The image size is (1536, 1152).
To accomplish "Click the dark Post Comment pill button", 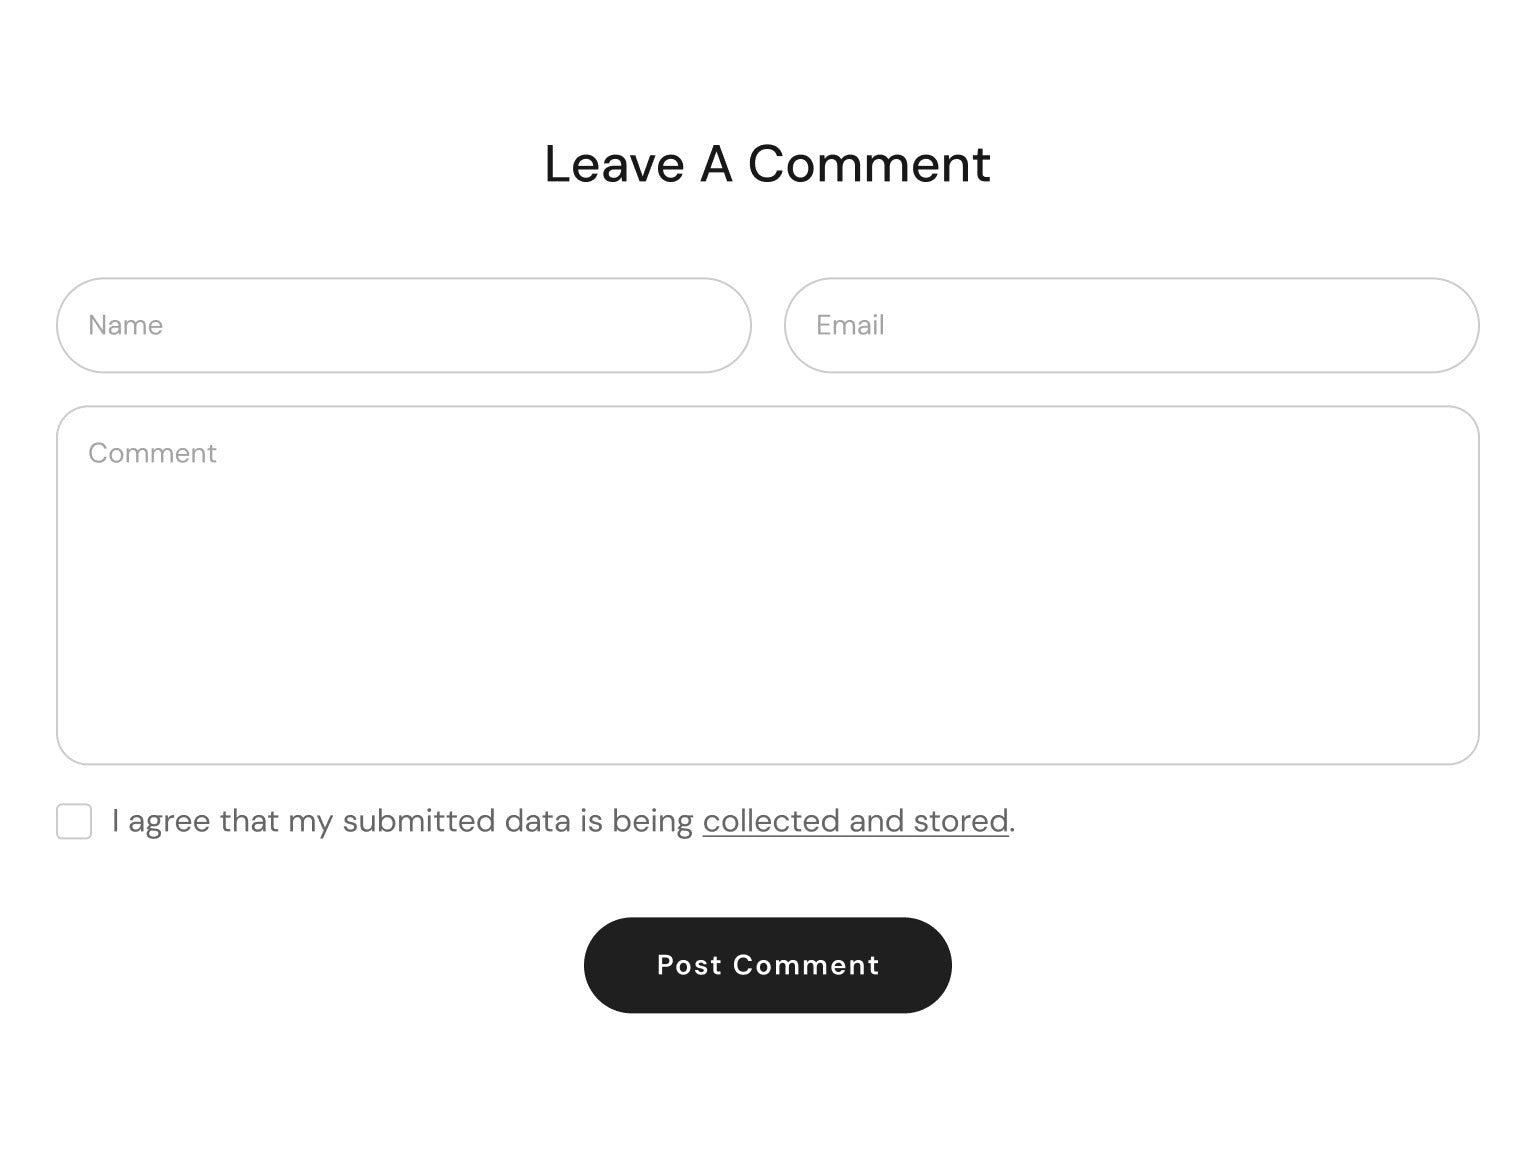I will (767, 965).
